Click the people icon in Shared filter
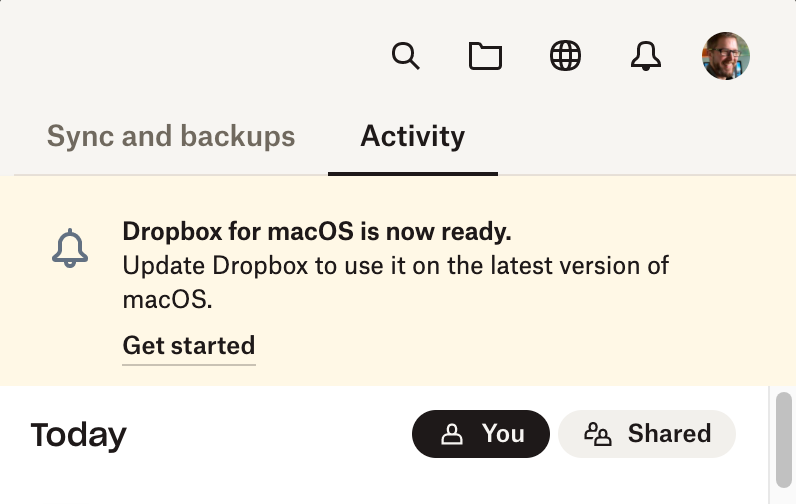 597,434
